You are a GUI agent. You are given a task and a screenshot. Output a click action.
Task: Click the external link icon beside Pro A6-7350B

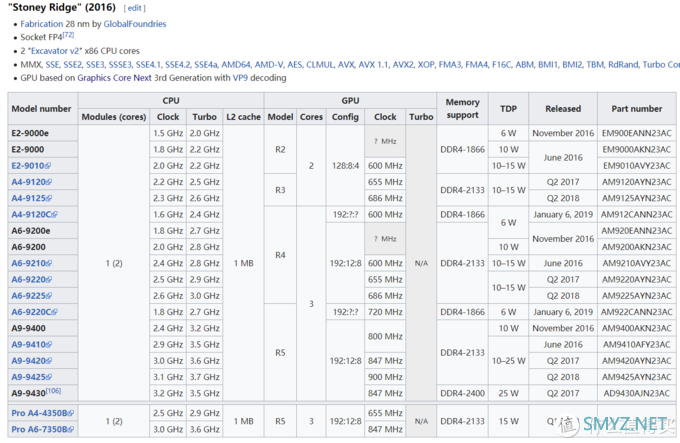71,430
